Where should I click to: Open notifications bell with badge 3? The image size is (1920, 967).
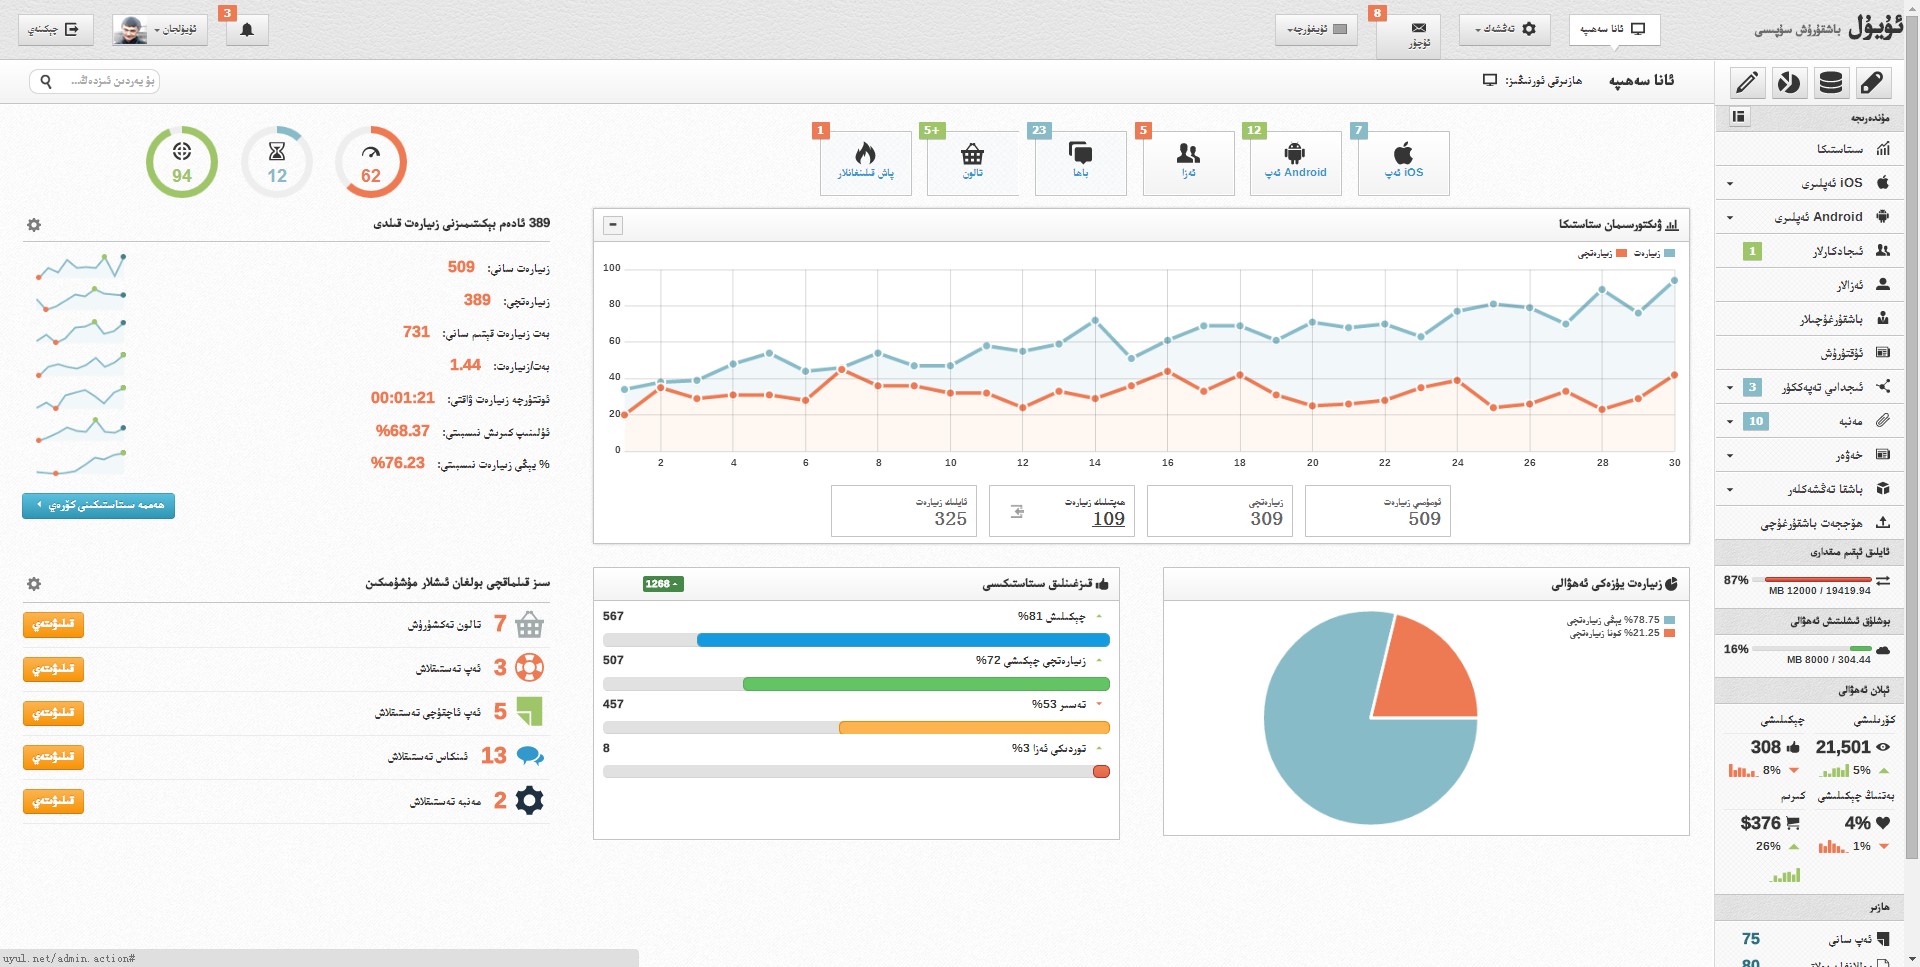247,30
